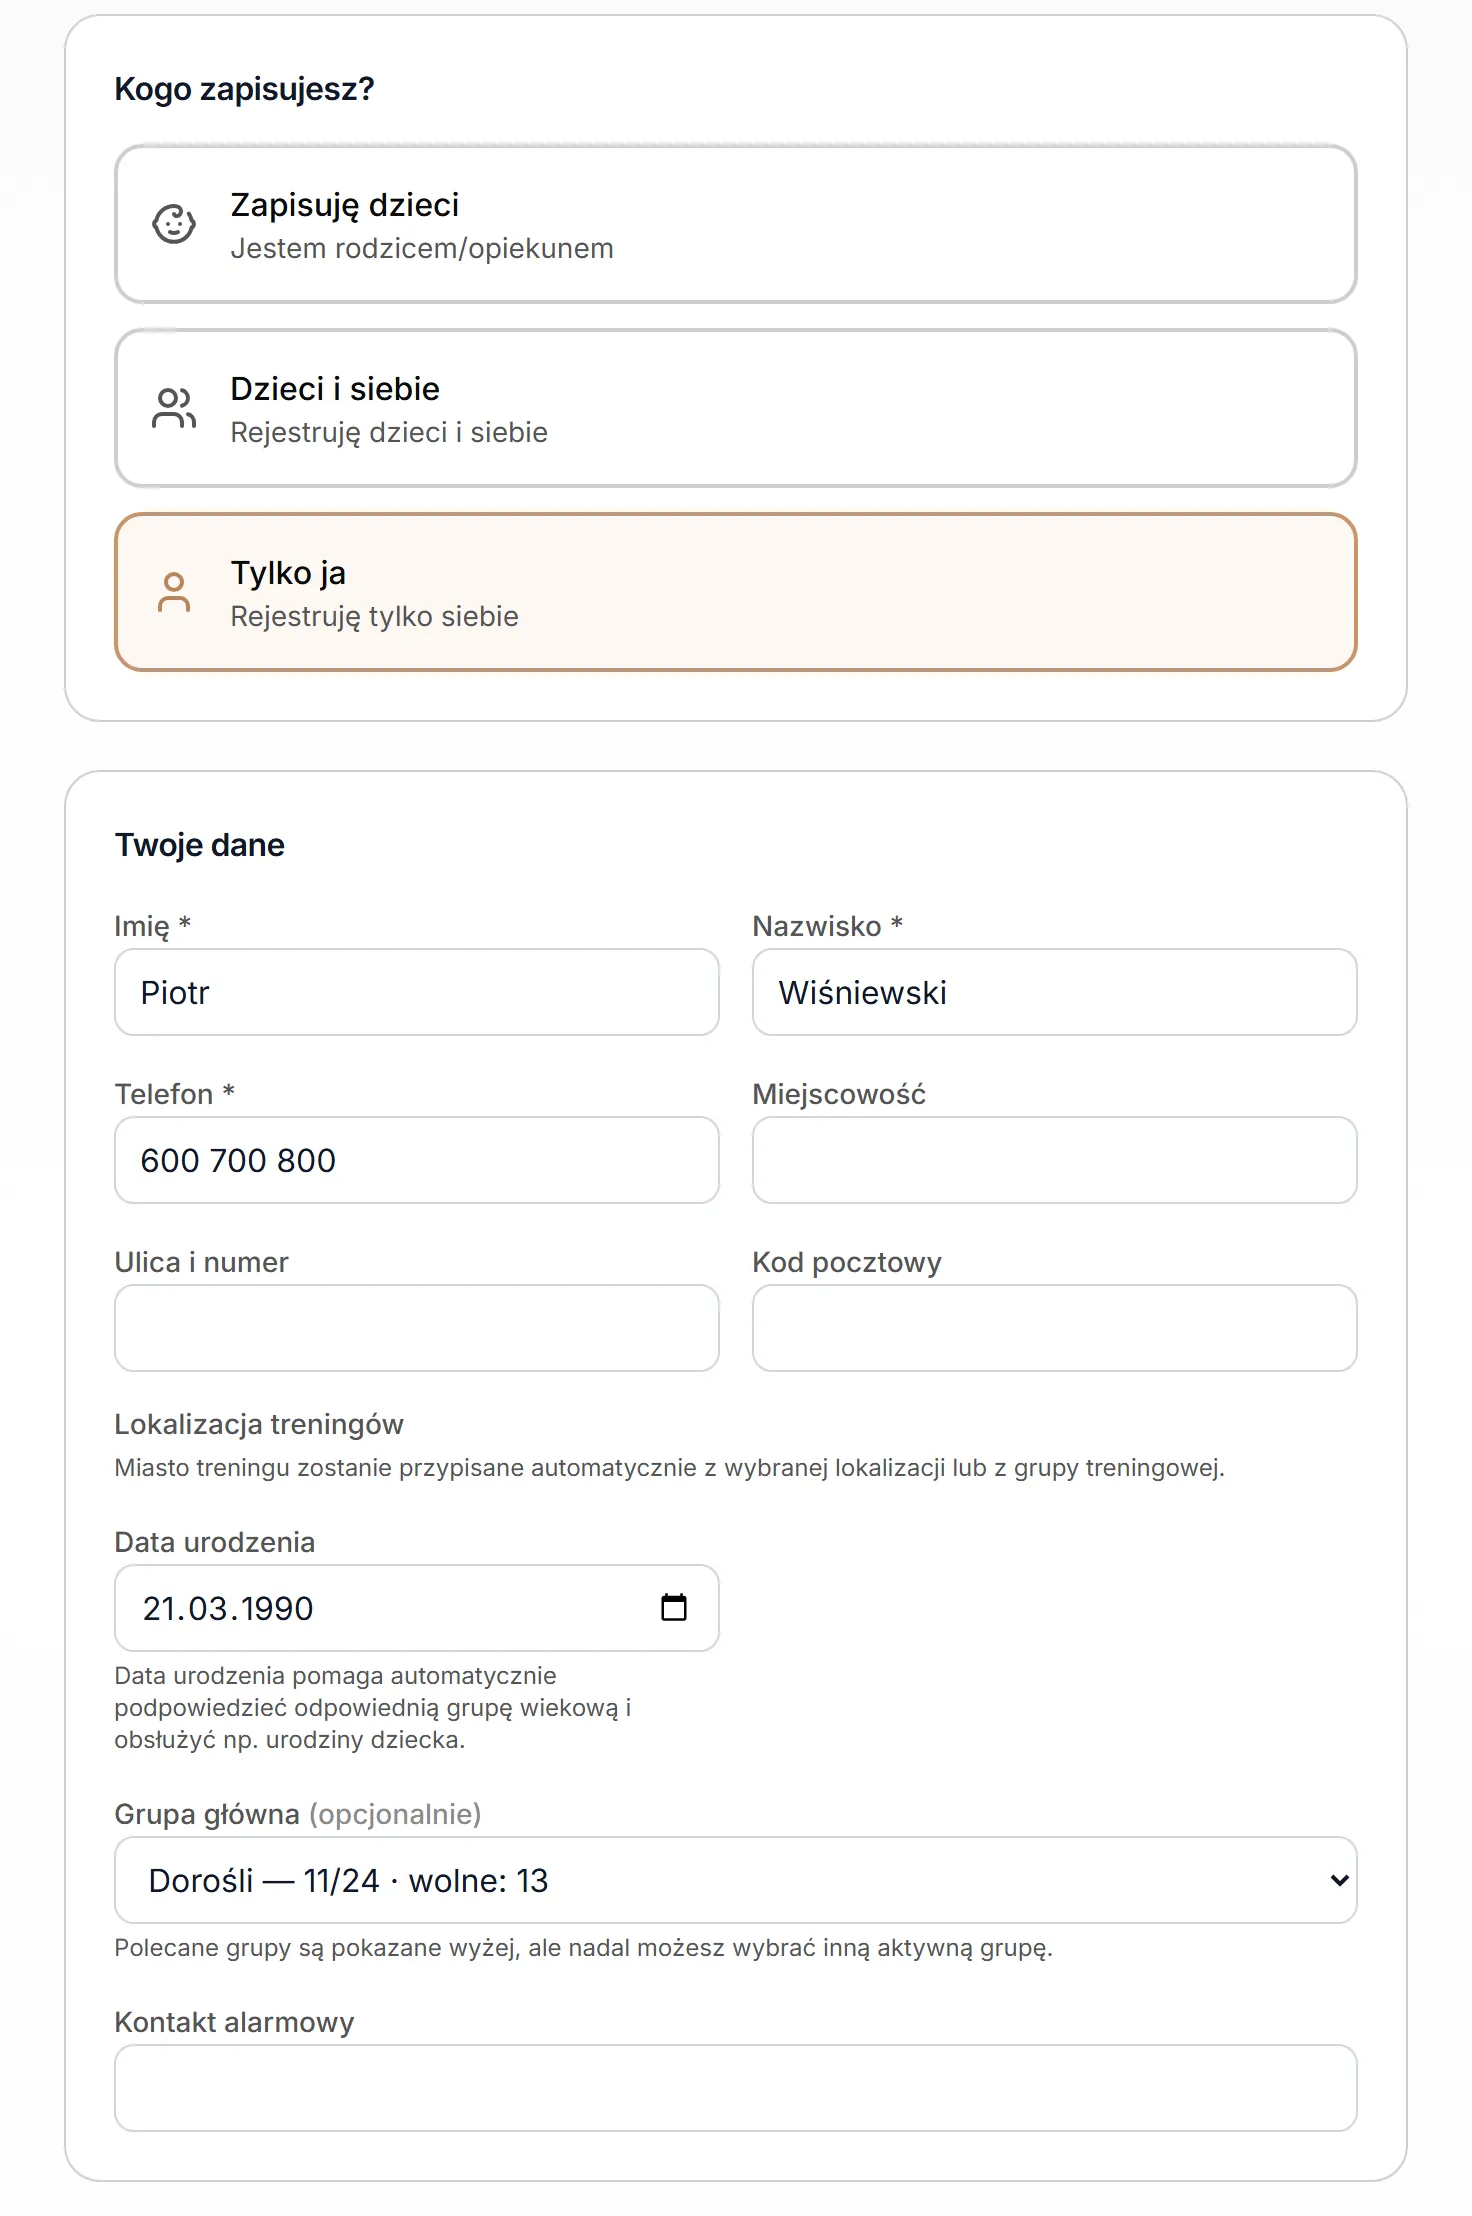Focus the Telefon field with 600 700 800
Image resolution: width=1472 pixels, height=2216 pixels.
[x=417, y=1160]
